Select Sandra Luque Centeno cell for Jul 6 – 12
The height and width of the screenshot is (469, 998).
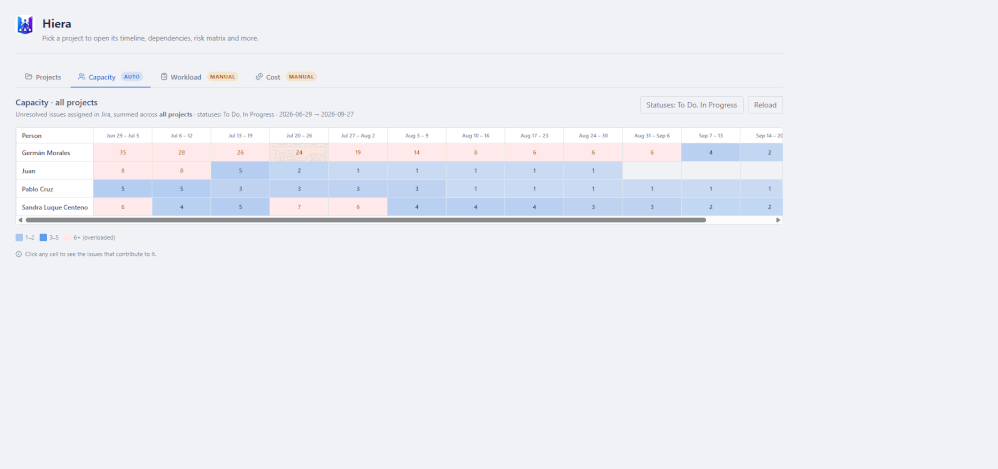181,207
